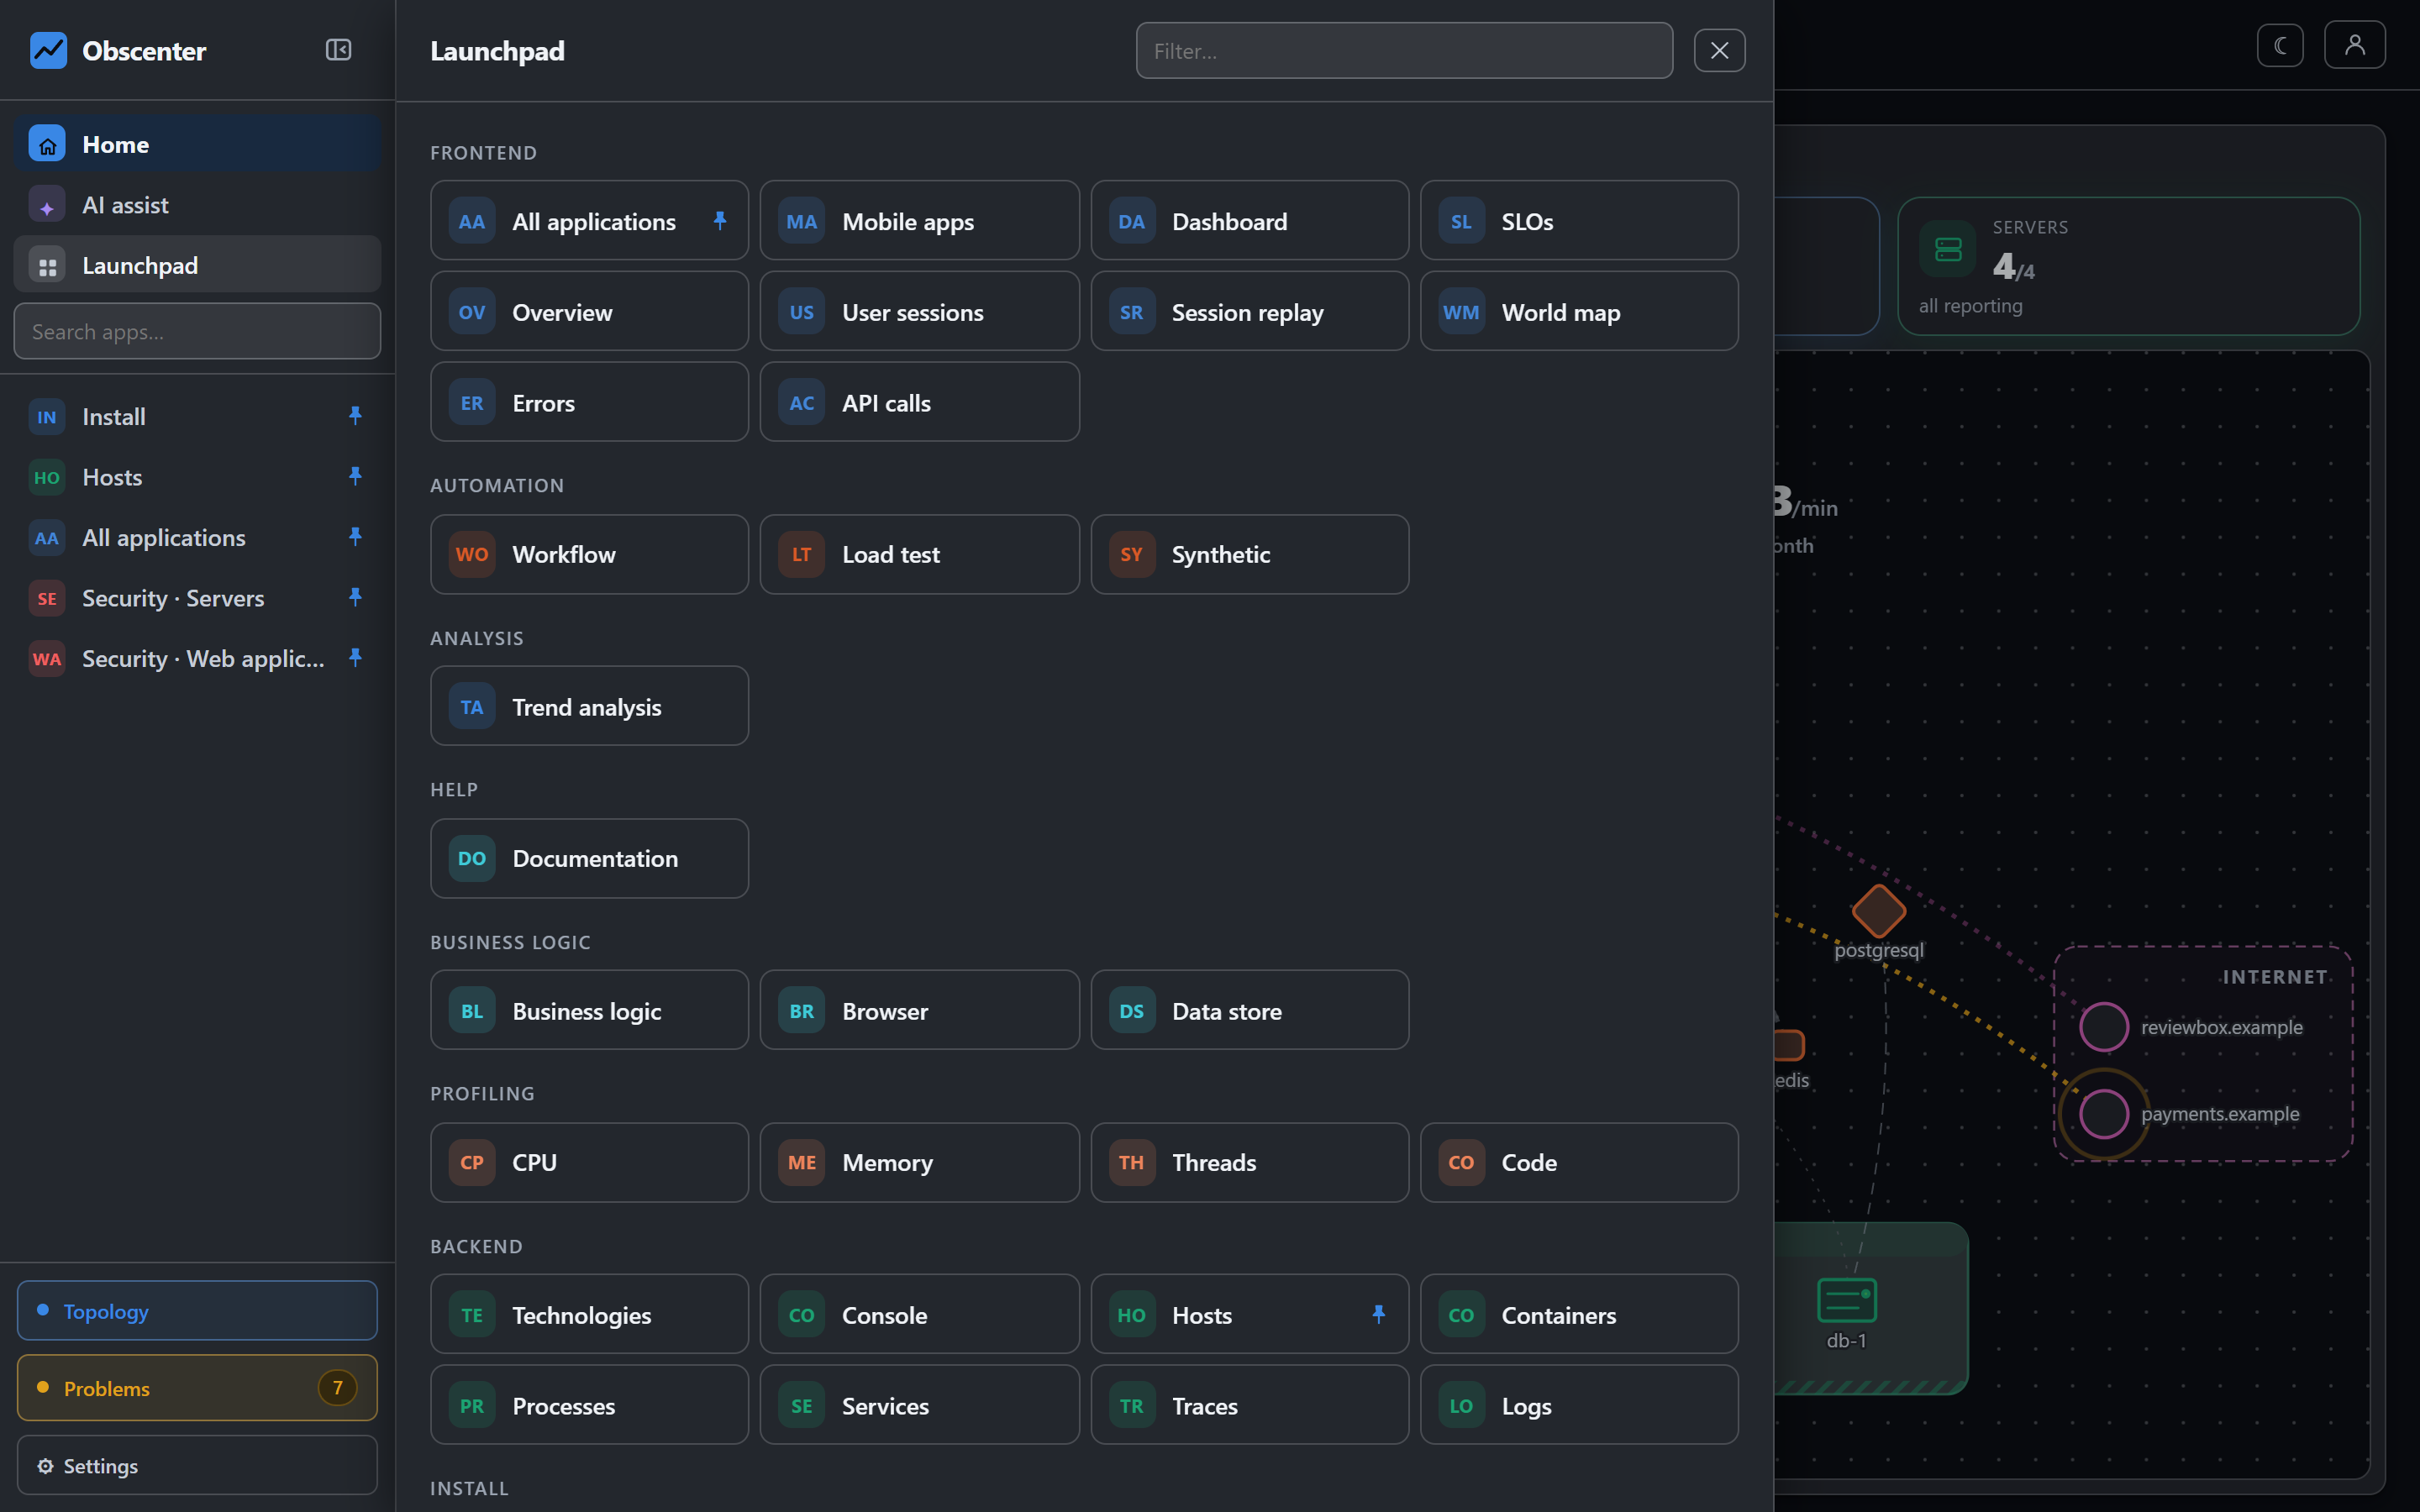Open the SLOs tile

(x=1579, y=221)
